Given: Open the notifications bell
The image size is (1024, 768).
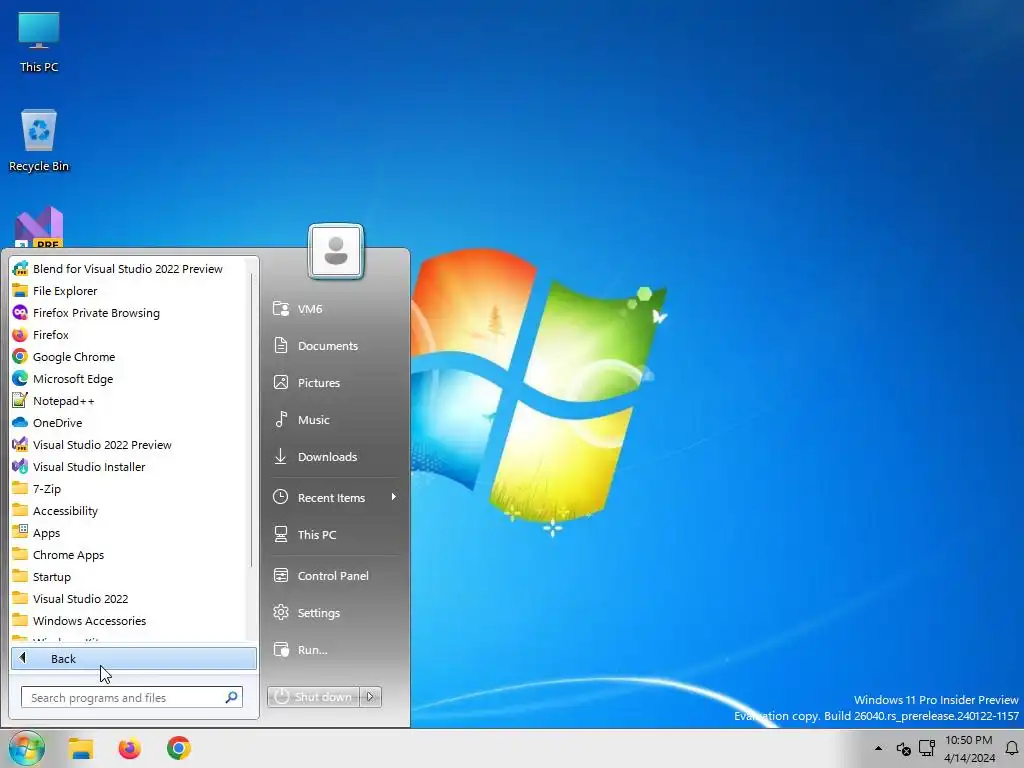Looking at the screenshot, I should pyautogui.click(x=1012, y=748).
